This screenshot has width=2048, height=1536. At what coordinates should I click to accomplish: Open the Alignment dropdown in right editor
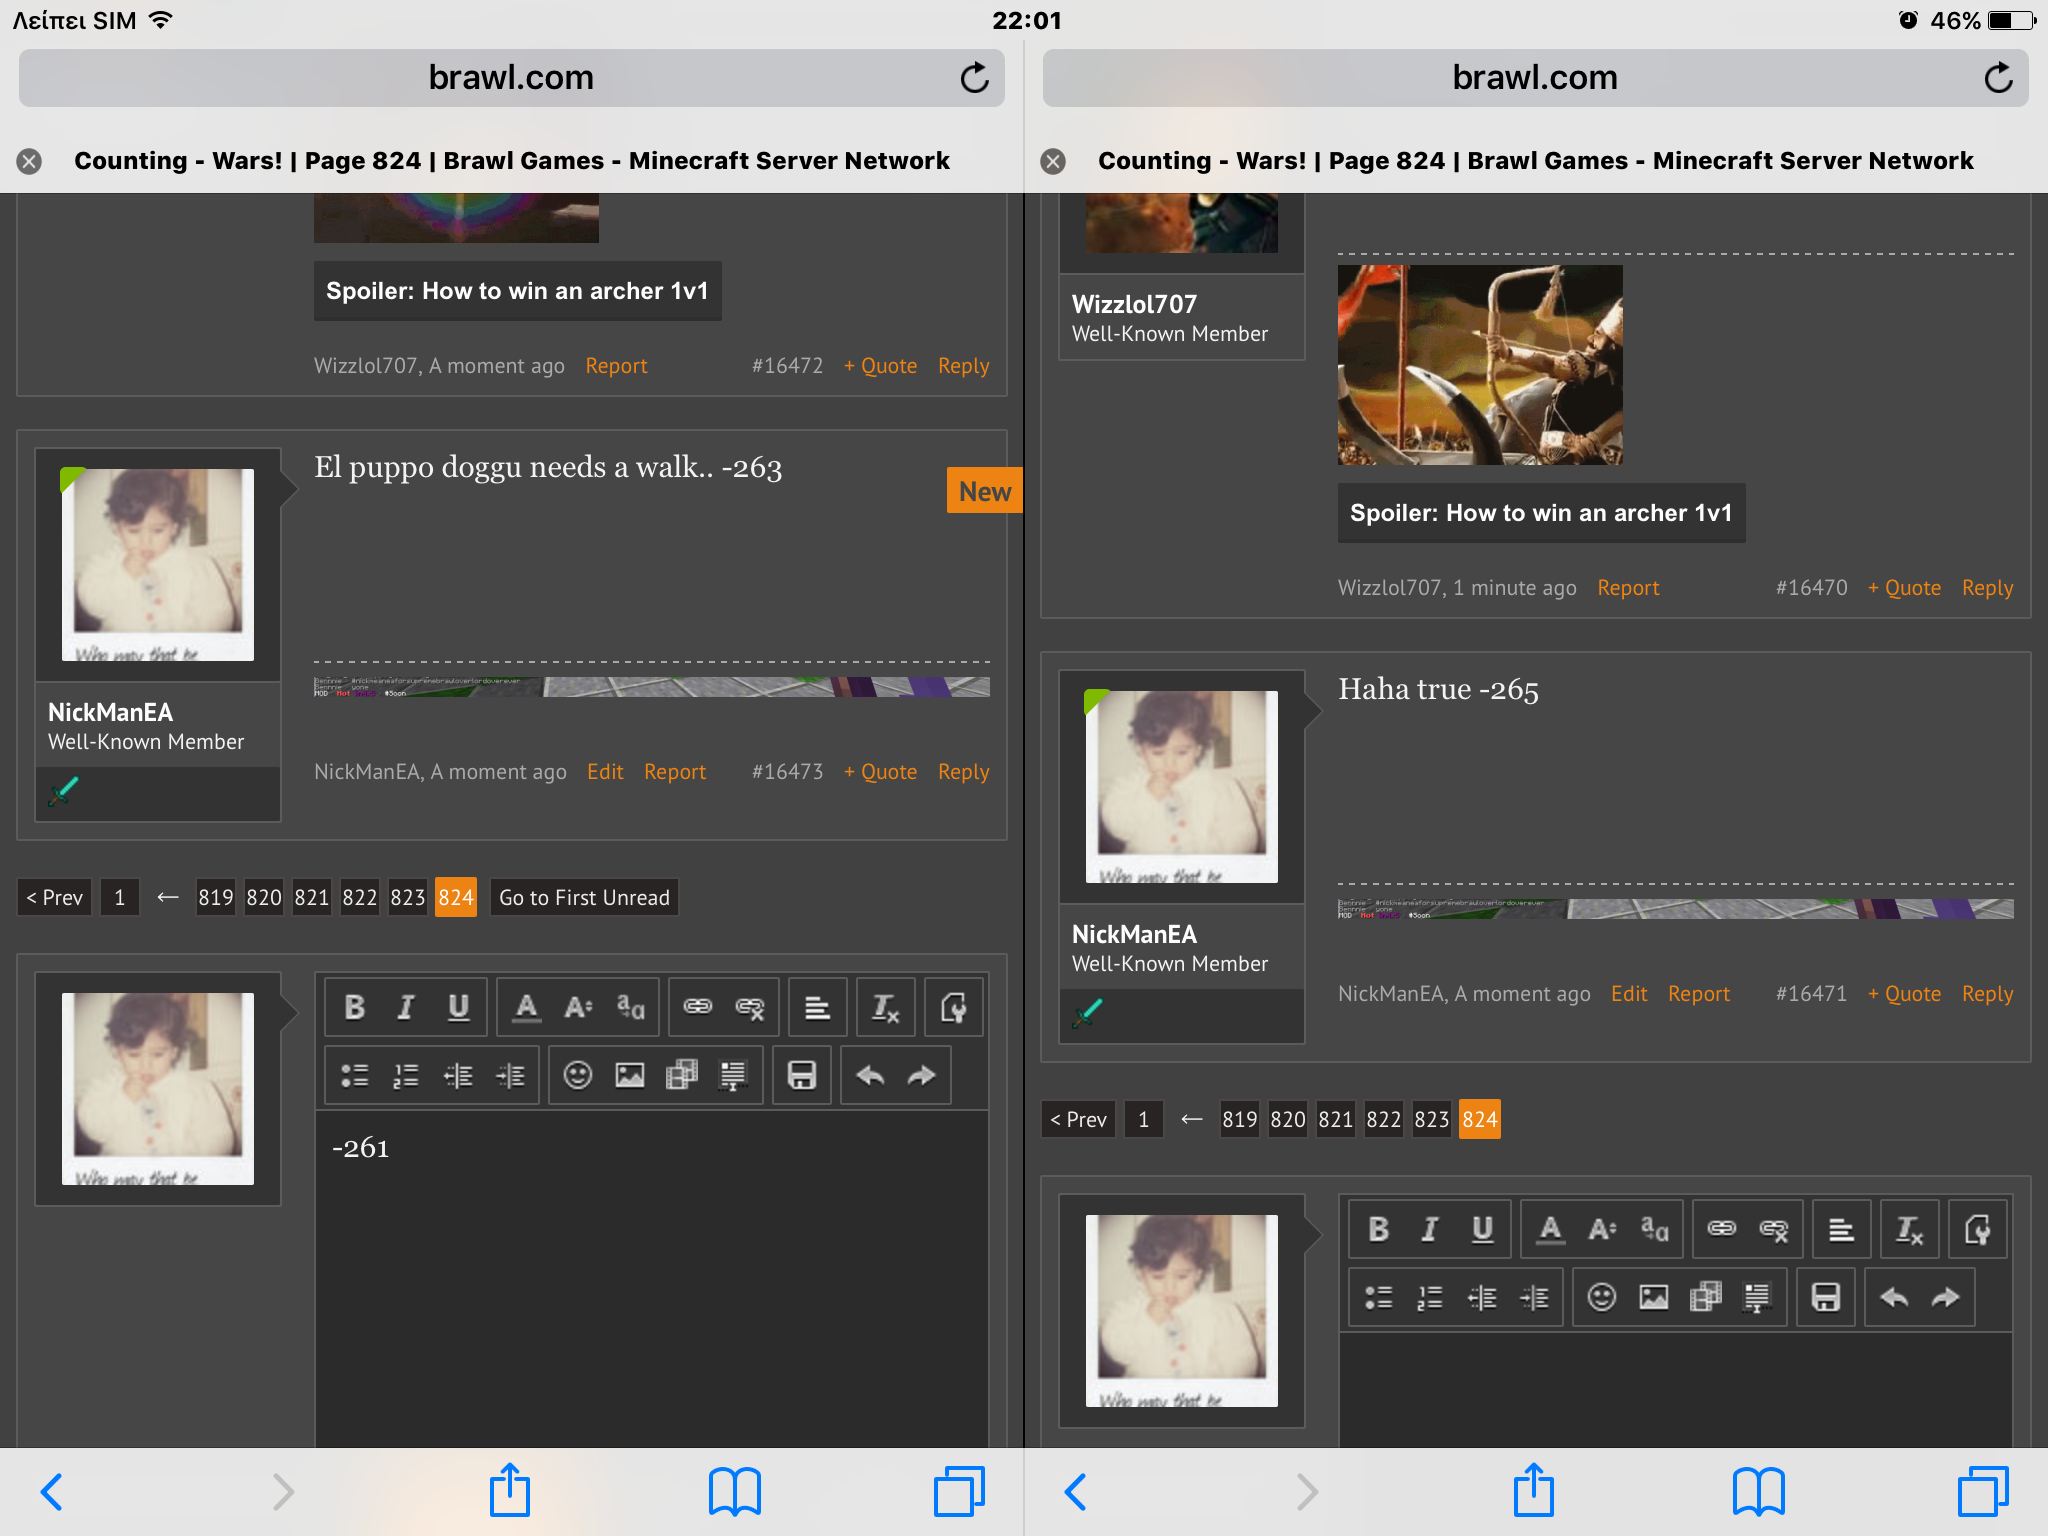1841,1229
